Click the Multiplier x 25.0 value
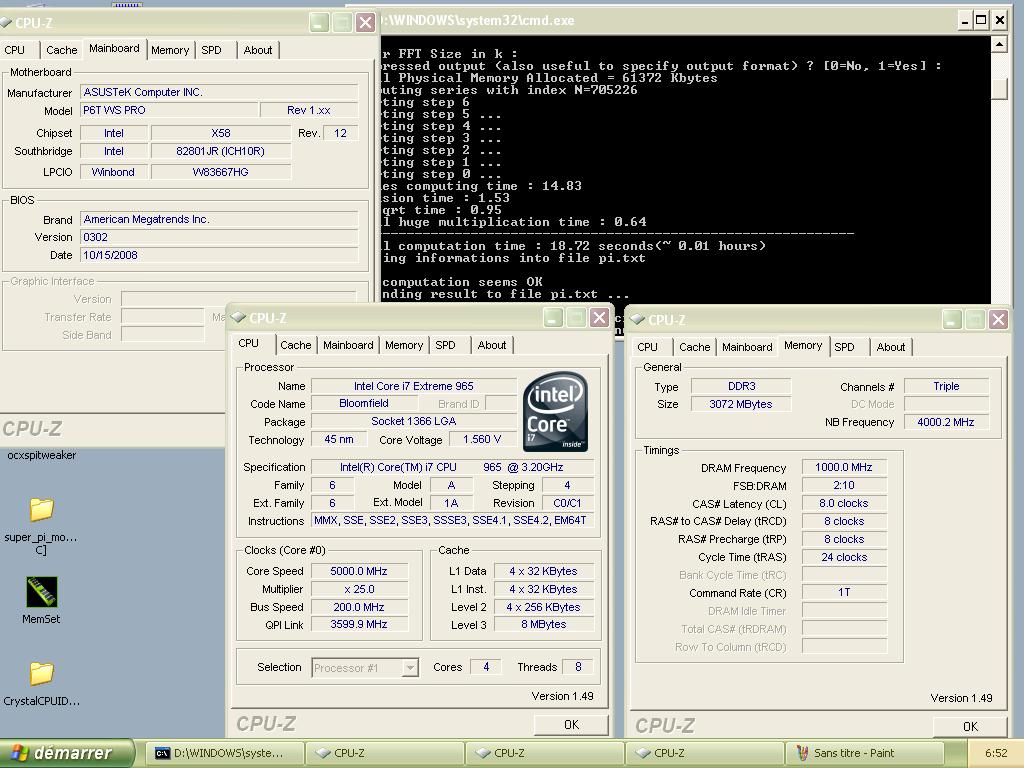 (359, 589)
